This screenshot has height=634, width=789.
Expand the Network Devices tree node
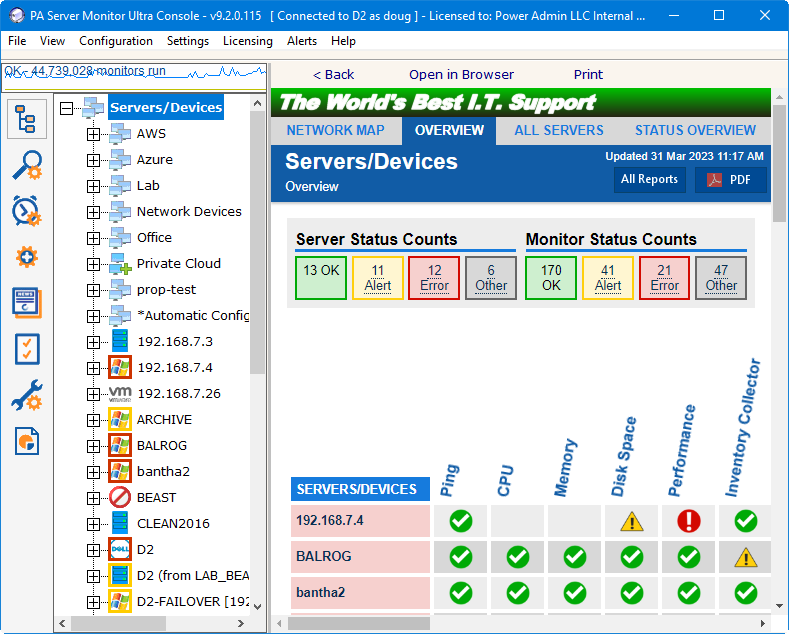click(93, 212)
